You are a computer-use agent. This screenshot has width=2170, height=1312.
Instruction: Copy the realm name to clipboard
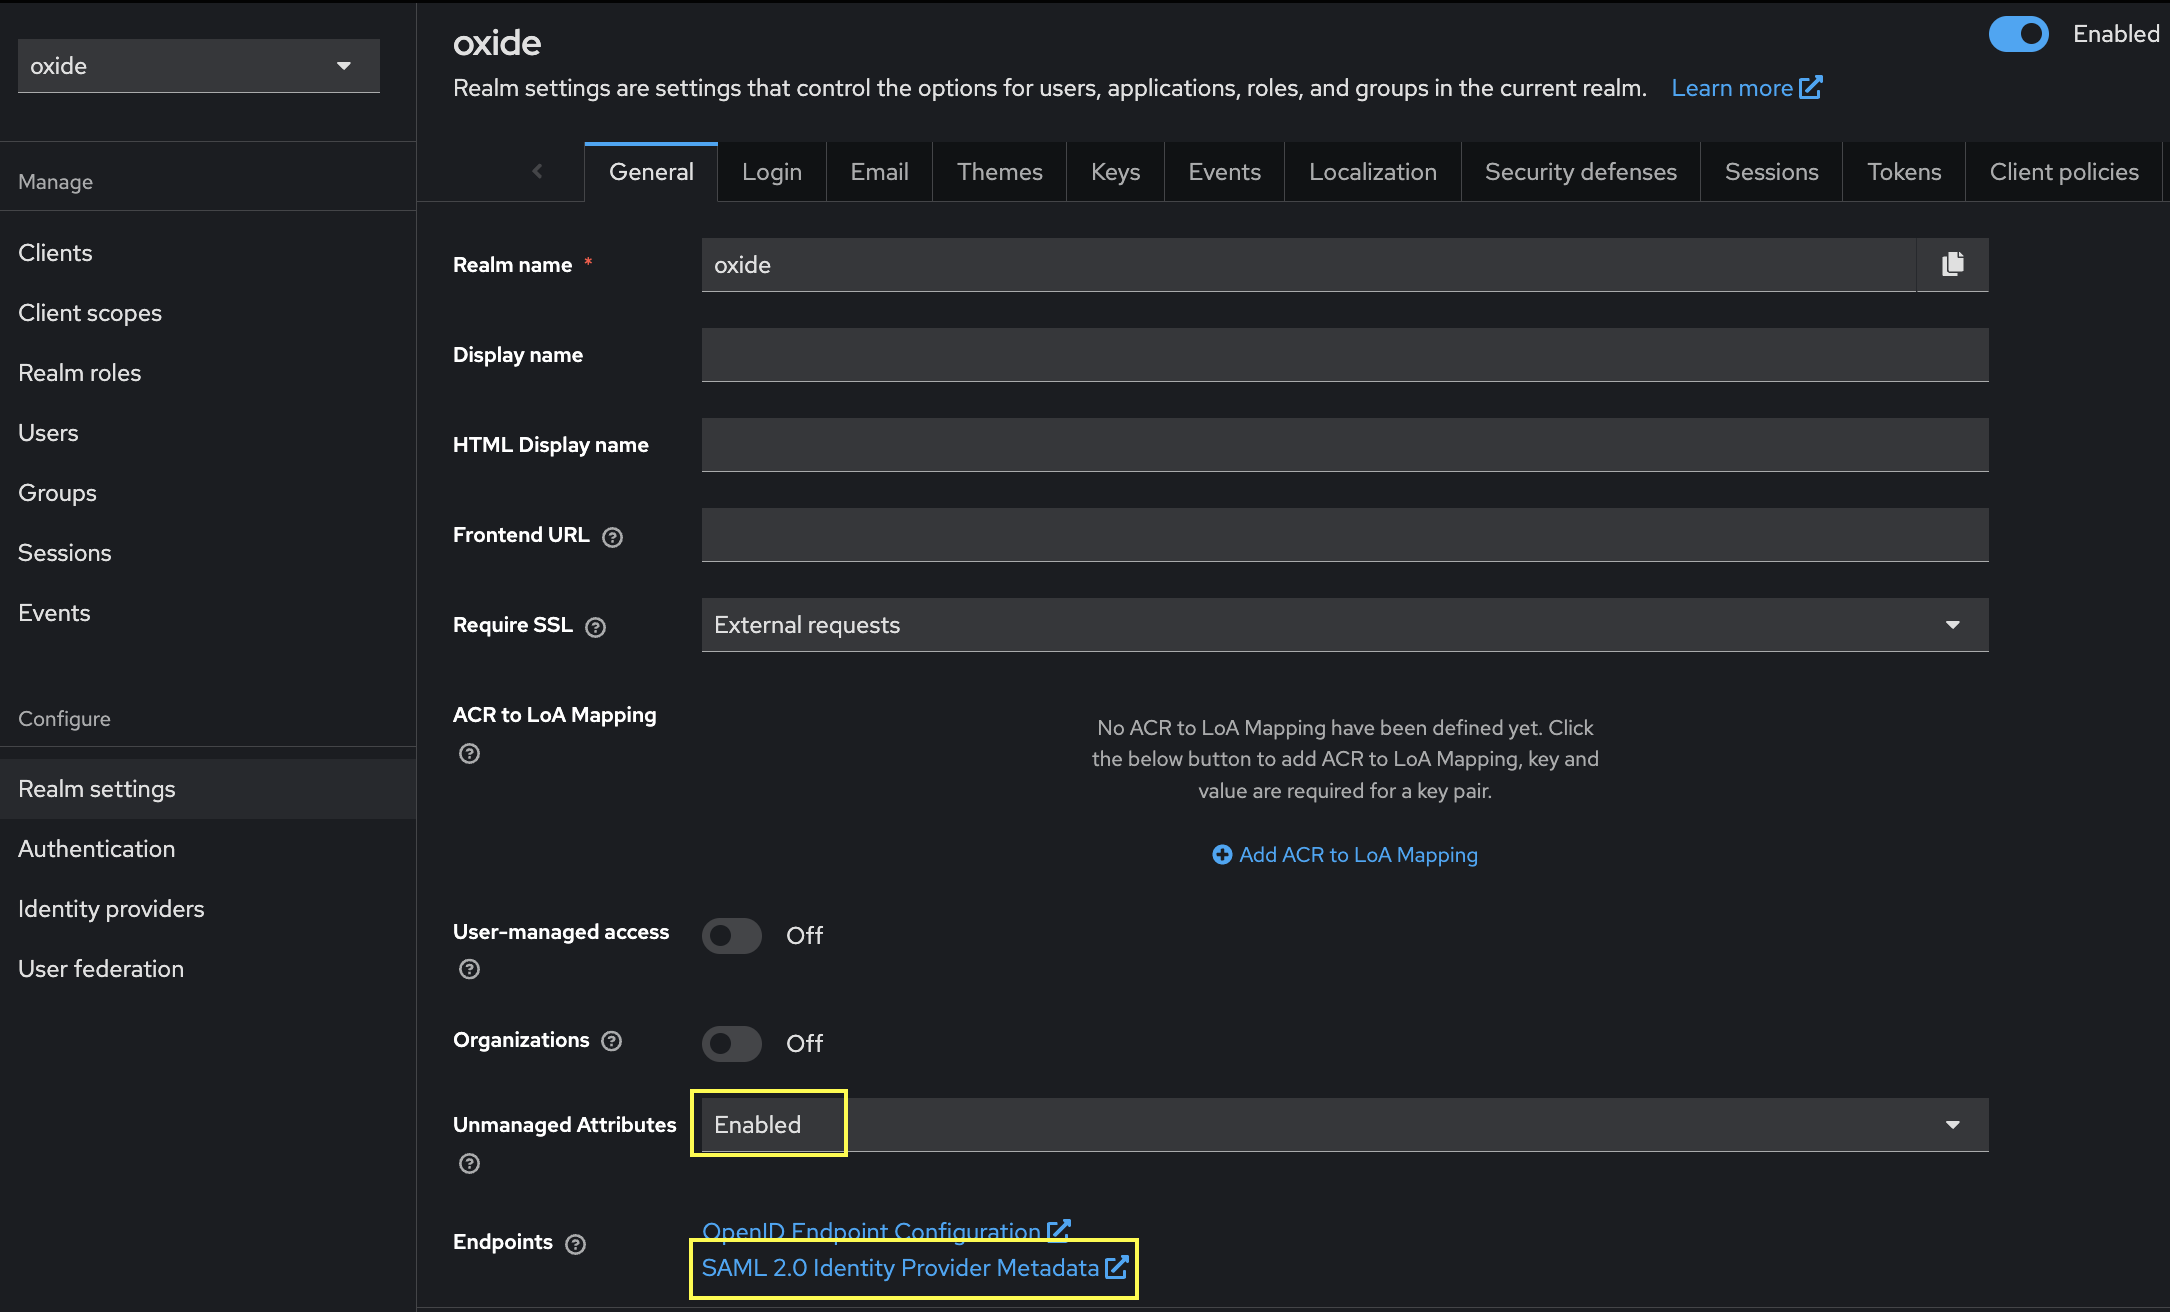[x=1952, y=264]
